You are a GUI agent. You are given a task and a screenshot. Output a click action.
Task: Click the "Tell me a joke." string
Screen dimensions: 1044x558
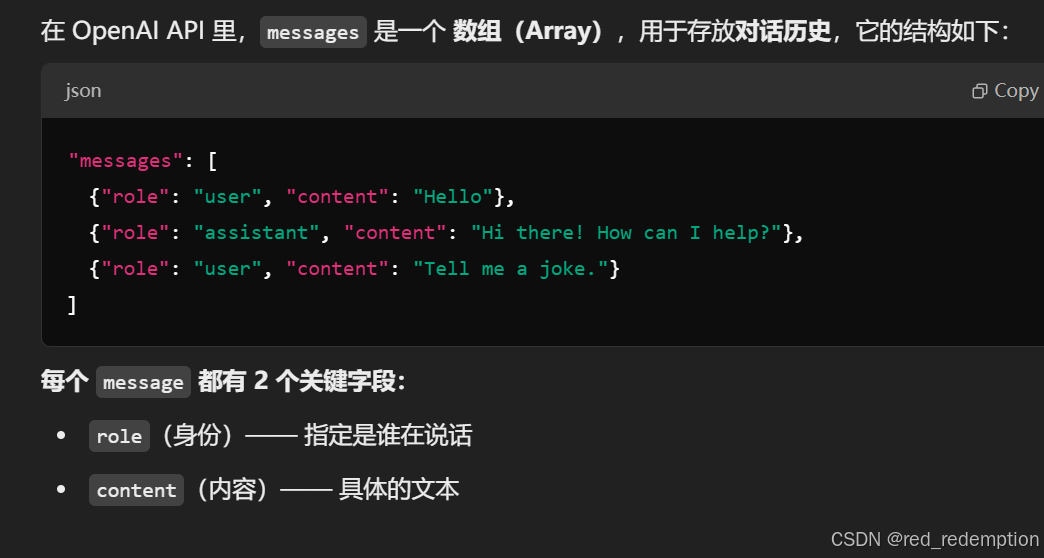[x=511, y=269]
